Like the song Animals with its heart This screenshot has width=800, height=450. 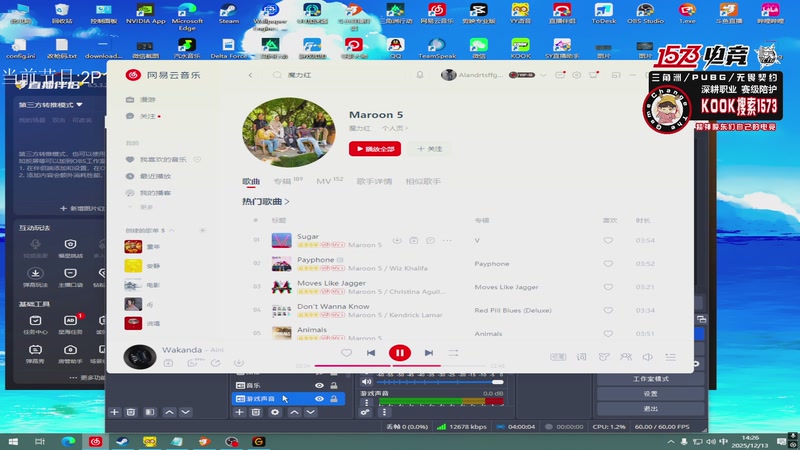click(608, 333)
